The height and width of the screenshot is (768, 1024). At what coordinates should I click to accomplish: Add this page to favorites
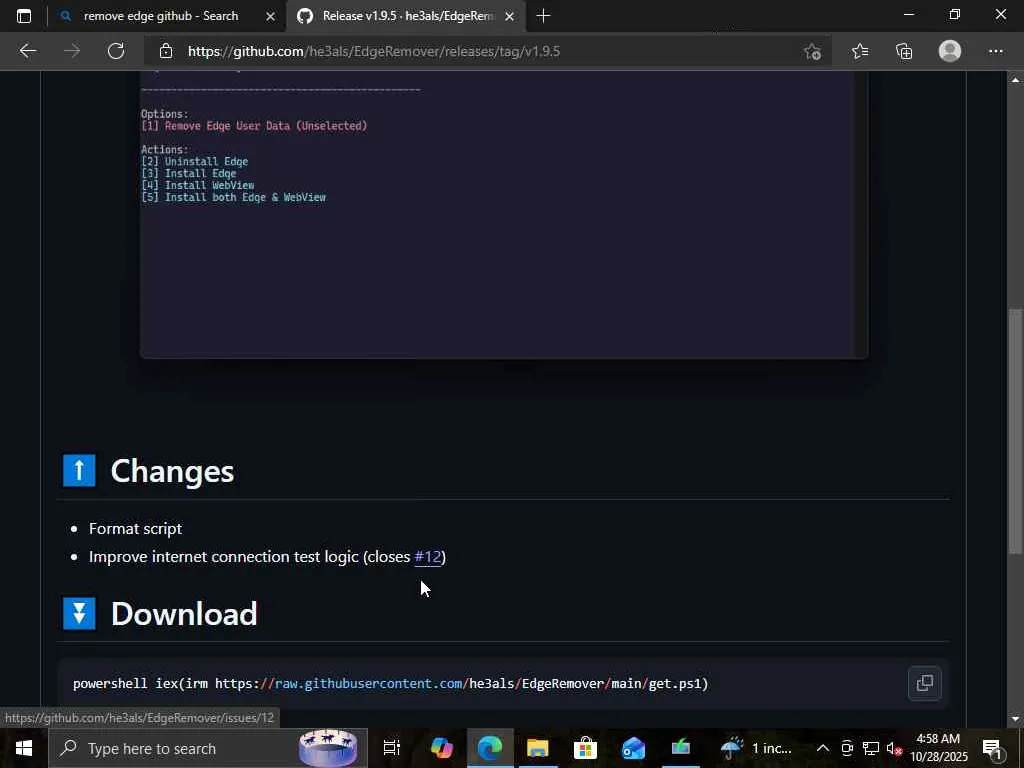[x=812, y=51]
